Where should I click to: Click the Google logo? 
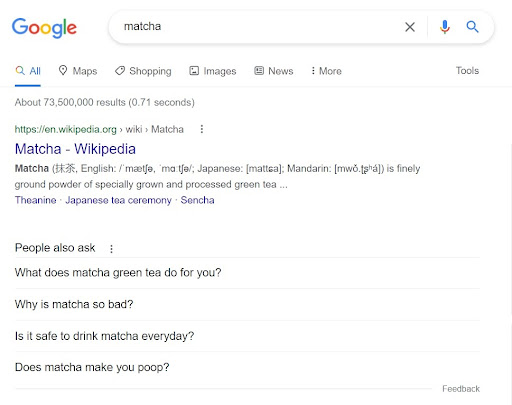44,27
